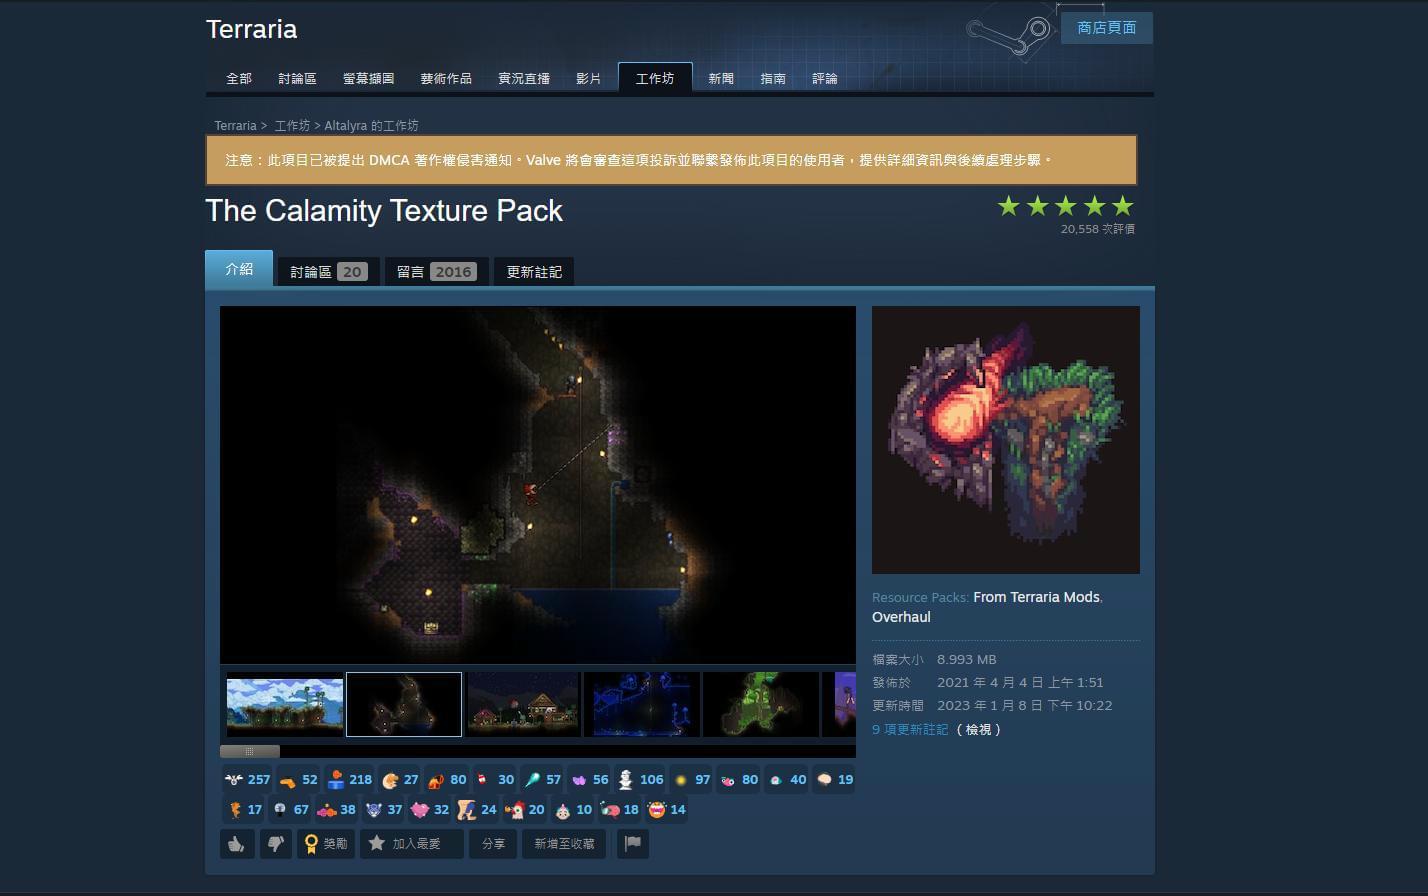Click the 獎勵 award ribbon button
The height and width of the screenshot is (896, 1428).
pos(325,844)
